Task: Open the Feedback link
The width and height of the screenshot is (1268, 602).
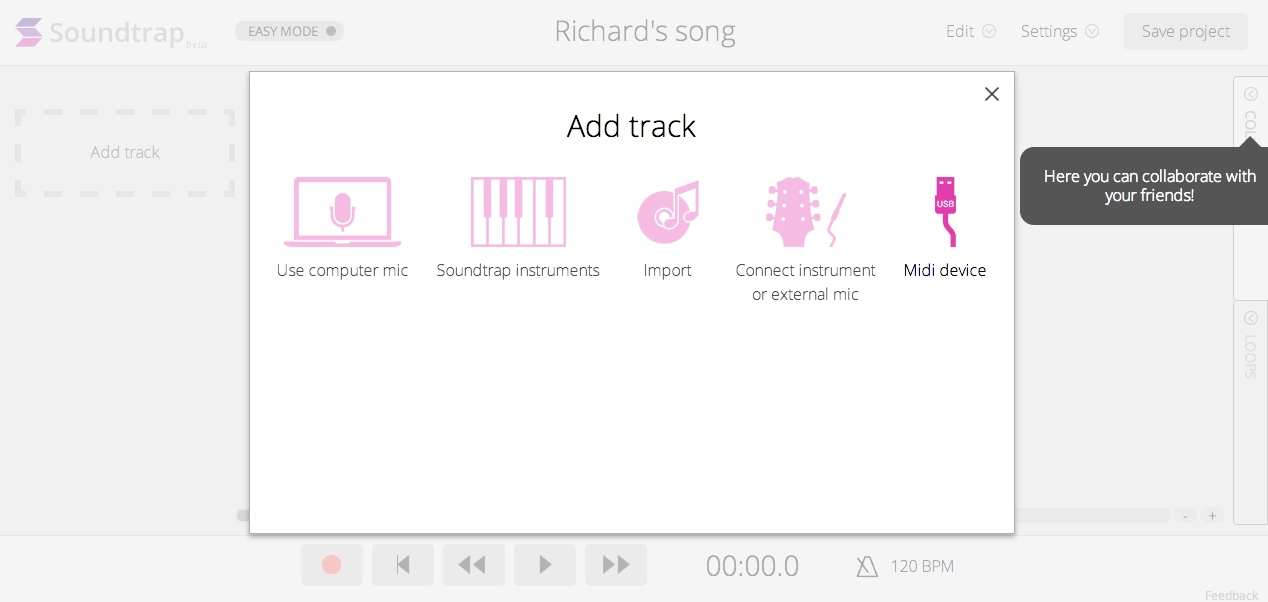Action: [x=1231, y=595]
